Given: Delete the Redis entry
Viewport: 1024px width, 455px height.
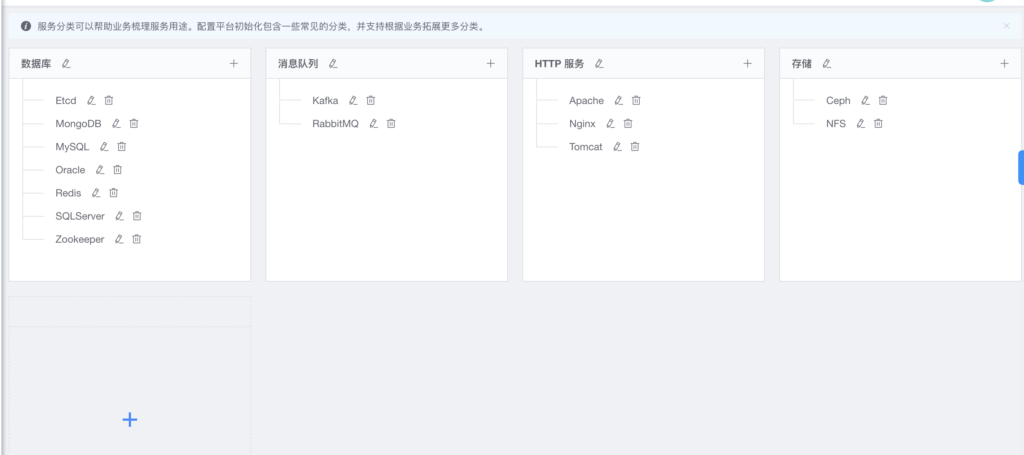Looking at the screenshot, I should [114, 193].
